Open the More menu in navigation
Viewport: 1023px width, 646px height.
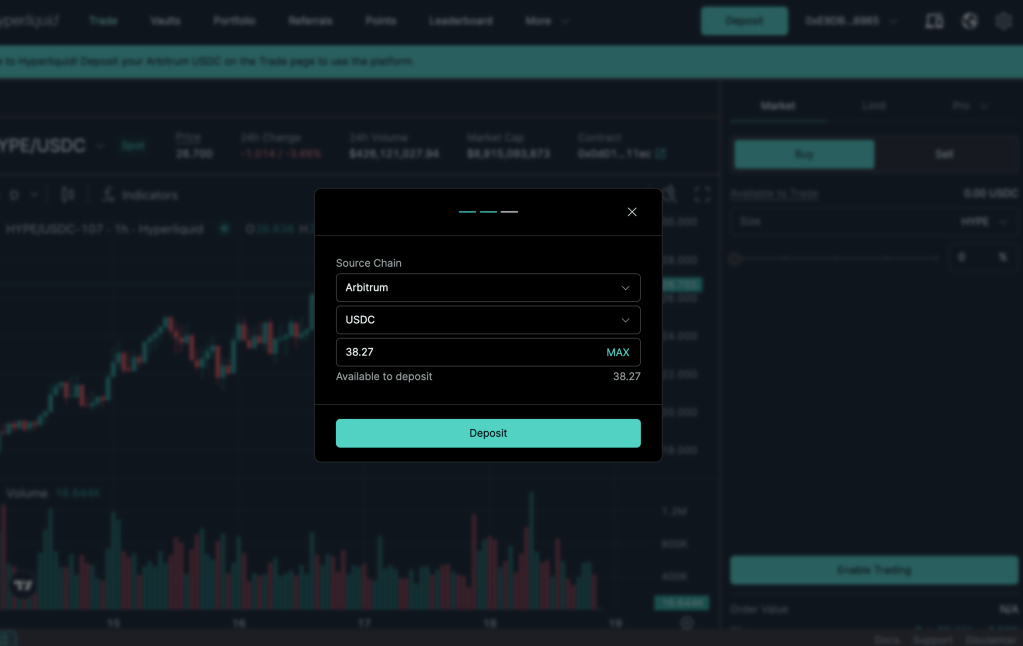(x=546, y=21)
